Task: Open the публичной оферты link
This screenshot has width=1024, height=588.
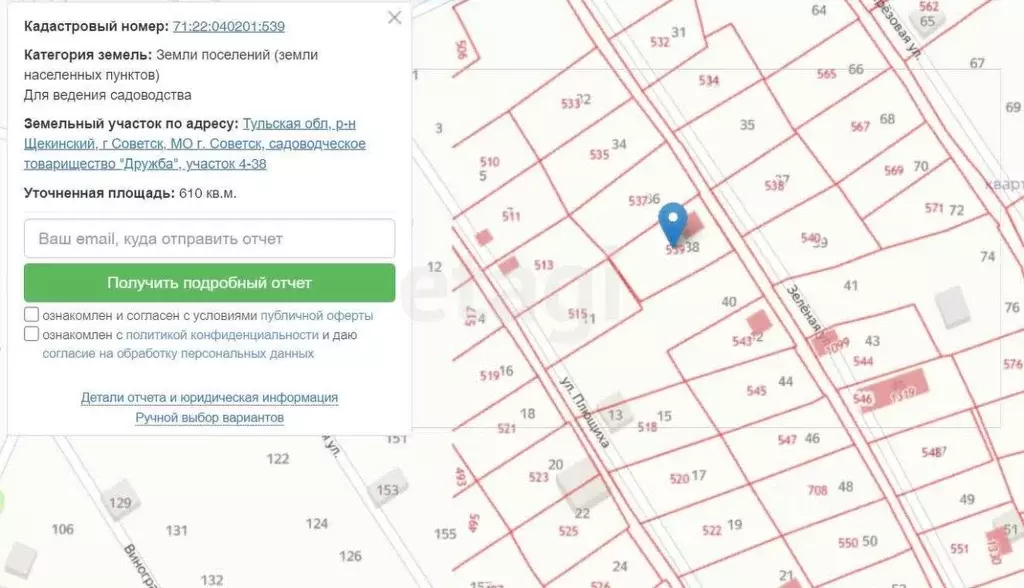Action: point(317,316)
